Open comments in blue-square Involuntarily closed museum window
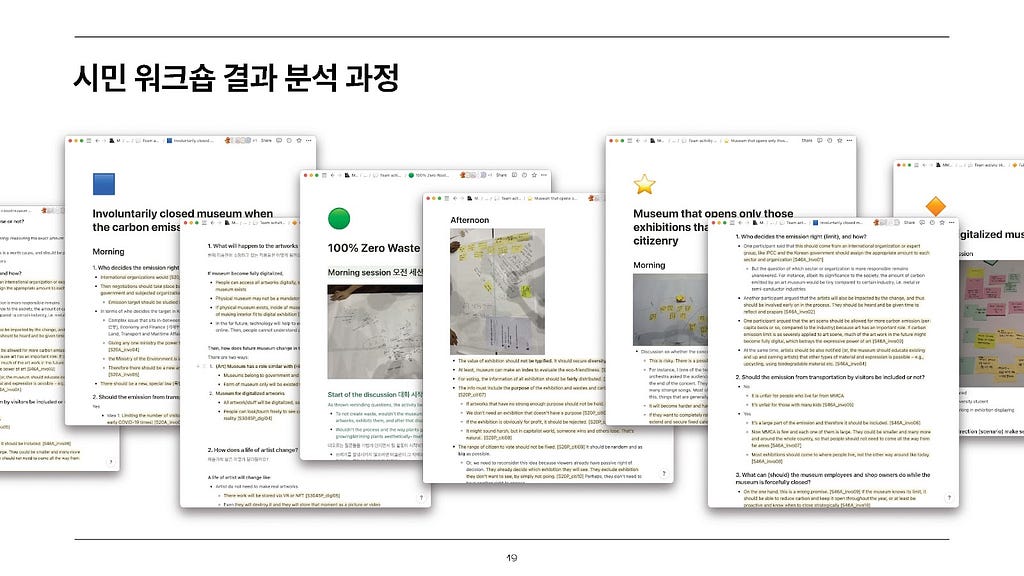This screenshot has width=1024, height=576. click(x=279, y=140)
